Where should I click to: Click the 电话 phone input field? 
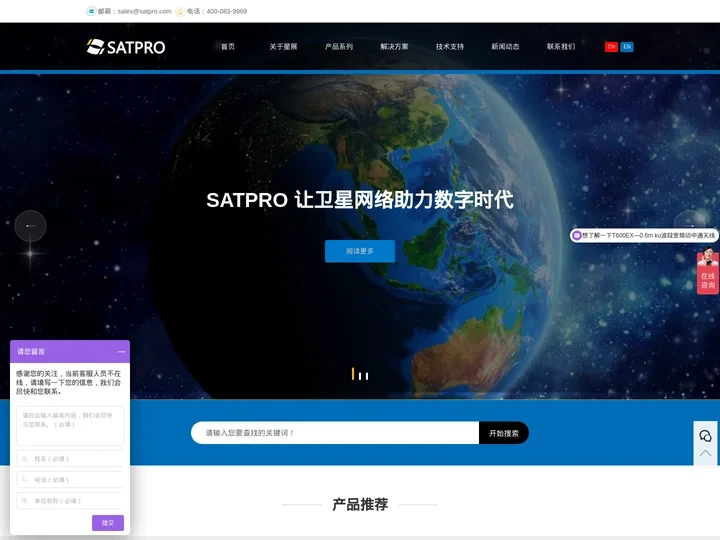coord(70,480)
